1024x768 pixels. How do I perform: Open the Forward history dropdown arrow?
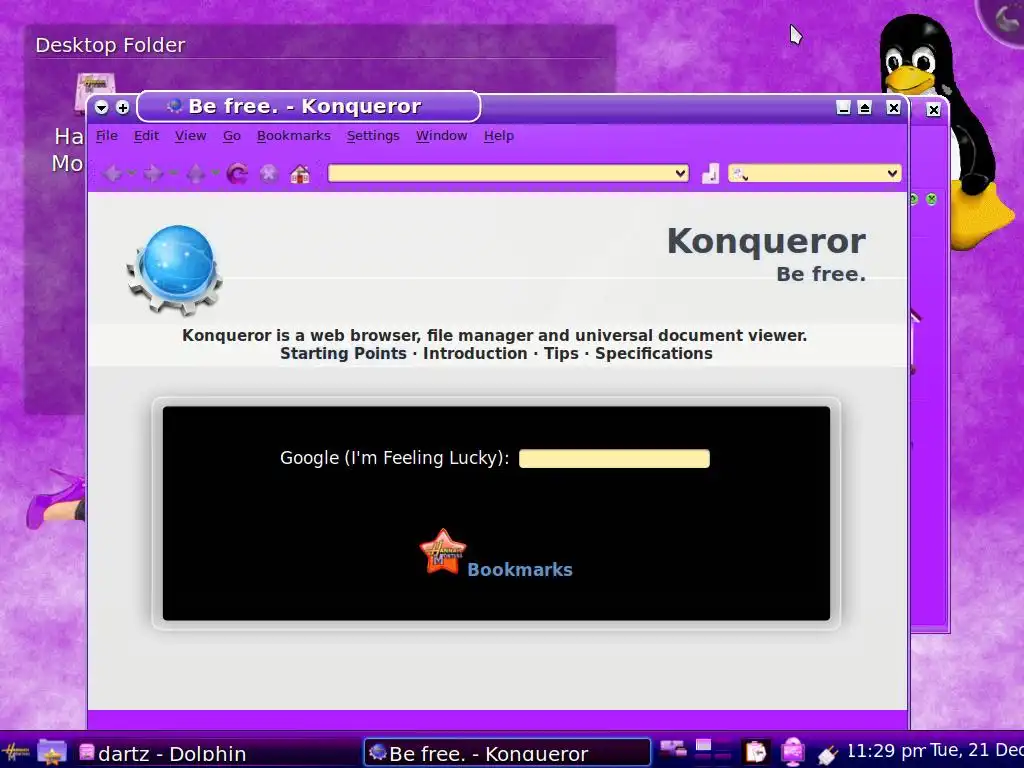pyautogui.click(x=173, y=174)
